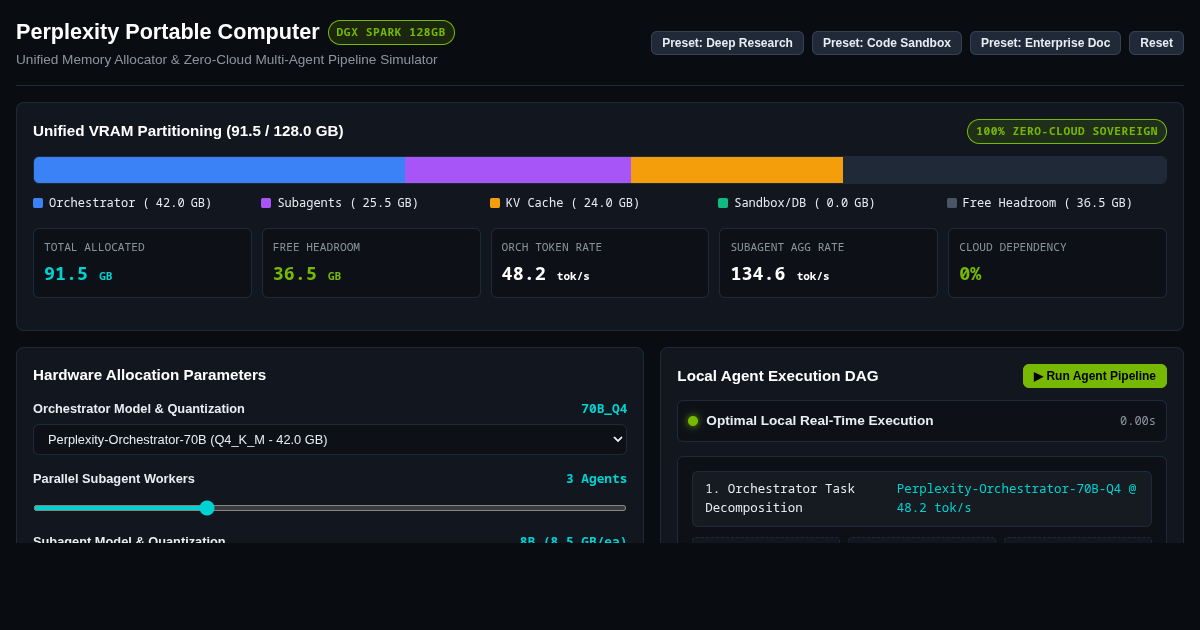Viewport: 1200px width, 630px height.
Task: Click the orange KV Cache legend square
Action: pos(495,203)
